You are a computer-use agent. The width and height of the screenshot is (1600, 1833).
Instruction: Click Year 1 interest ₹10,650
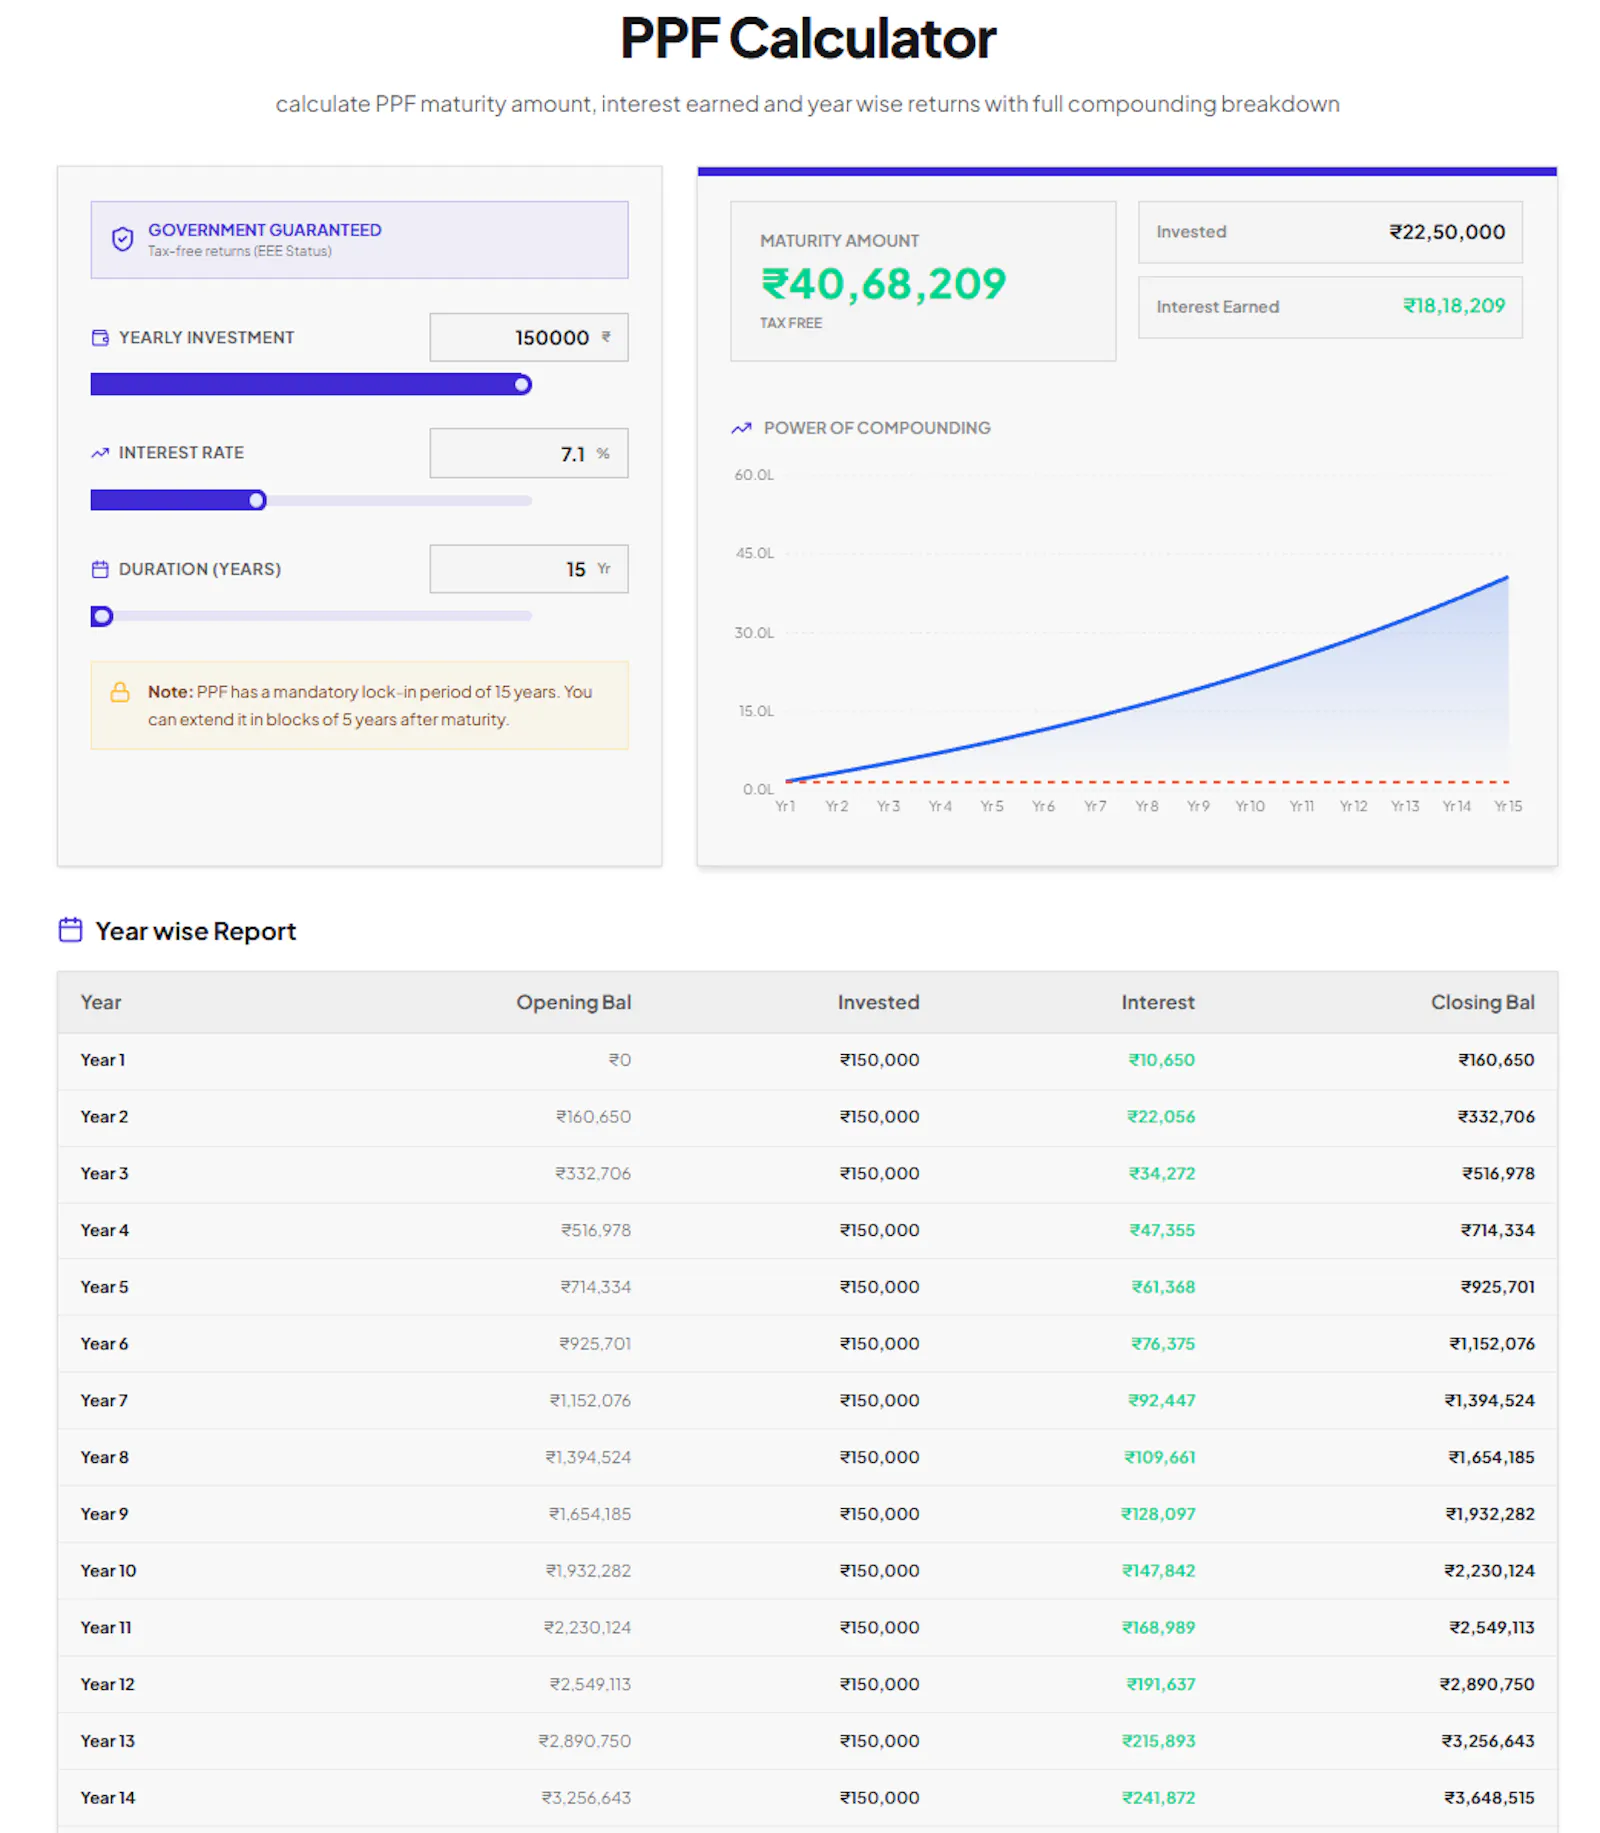1161,1060
